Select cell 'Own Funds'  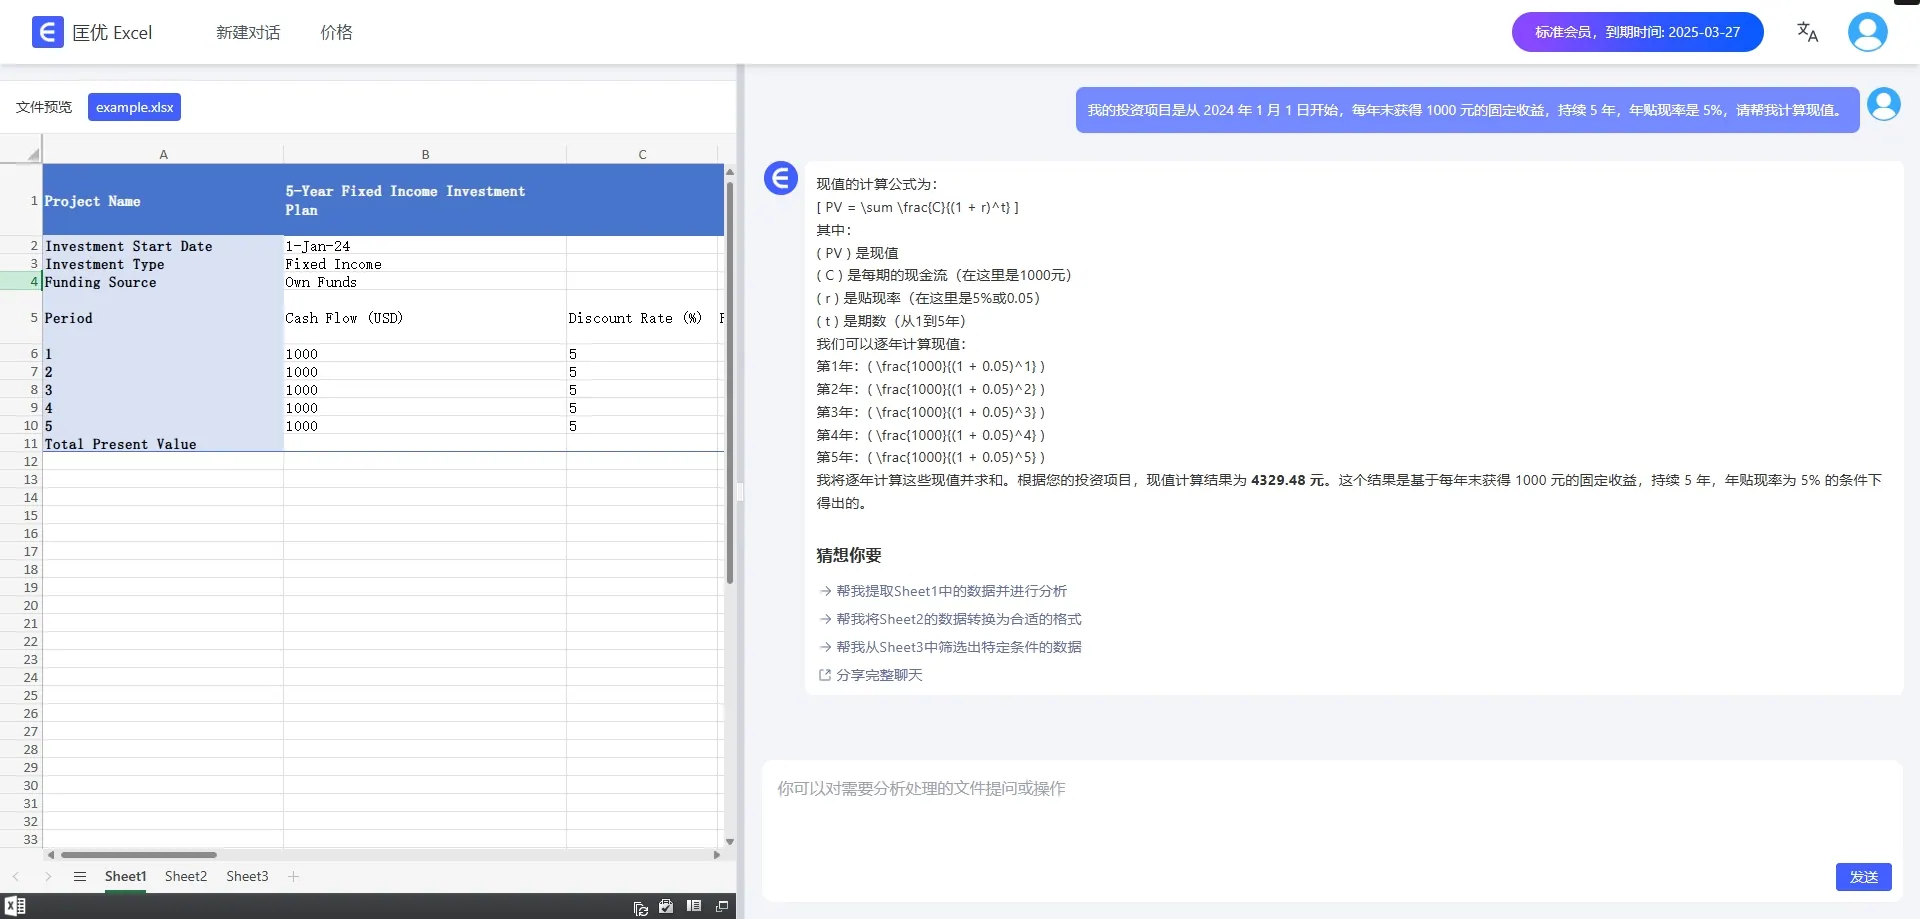coord(425,282)
